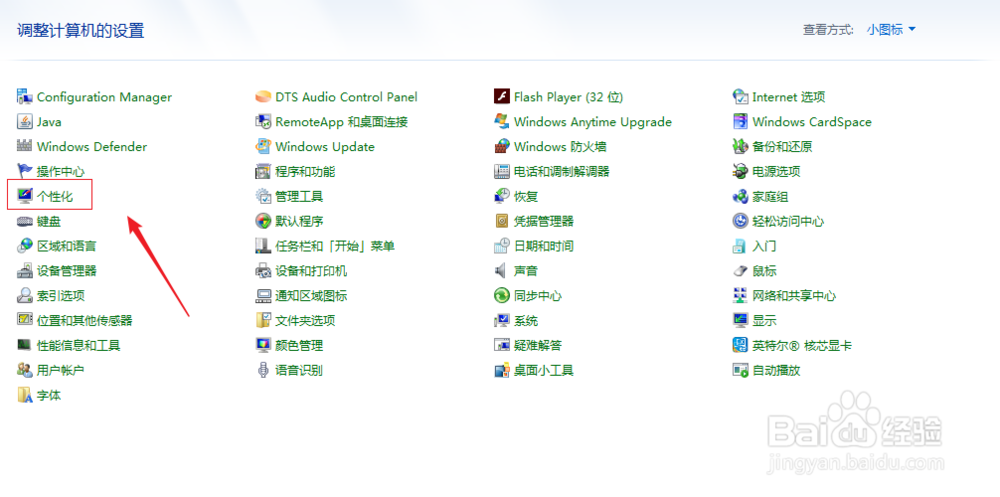Click the 区域和语言 globe icon
The width and height of the screenshot is (1000, 497).
click(25, 246)
